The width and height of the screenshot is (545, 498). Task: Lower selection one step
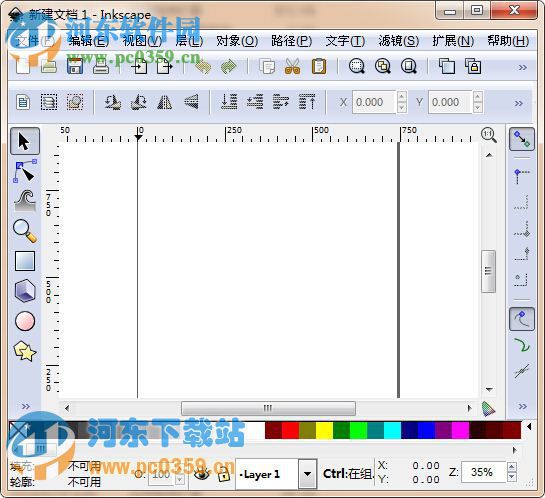click(255, 102)
